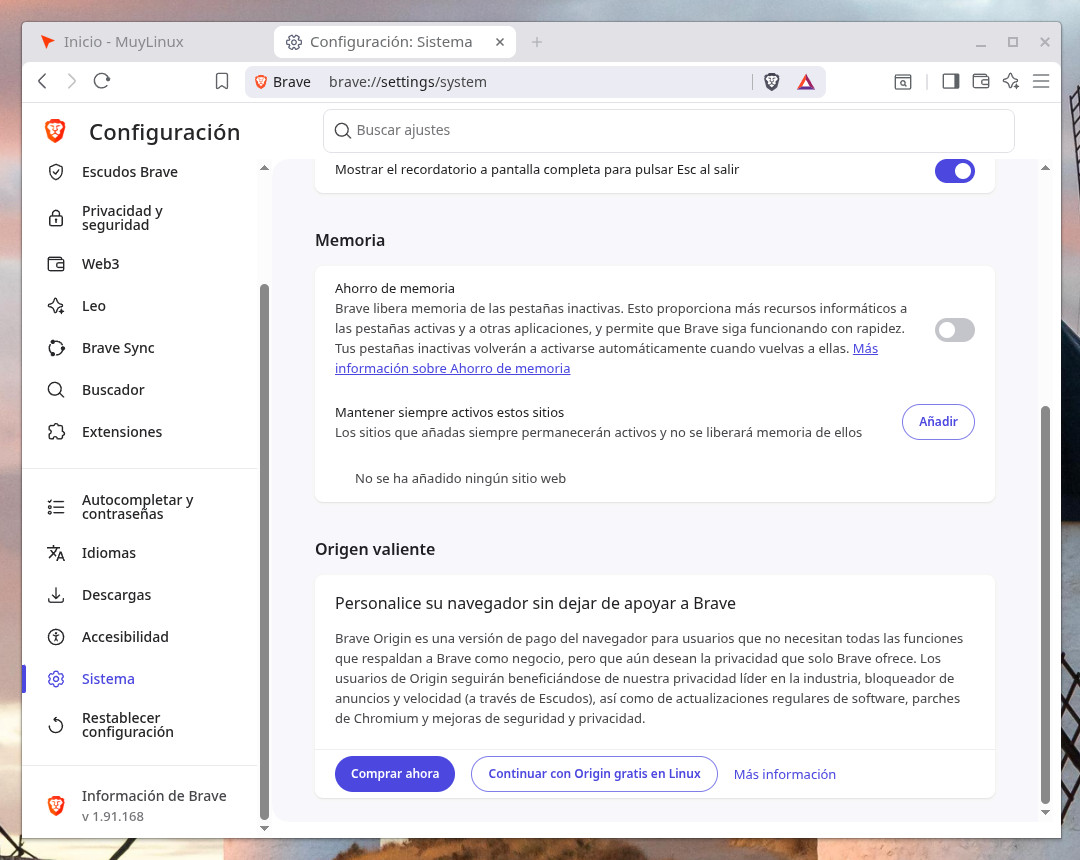Screen dimensions: 1080x860
Task: Click the wallet icon beside Web3
Action: tap(56, 264)
